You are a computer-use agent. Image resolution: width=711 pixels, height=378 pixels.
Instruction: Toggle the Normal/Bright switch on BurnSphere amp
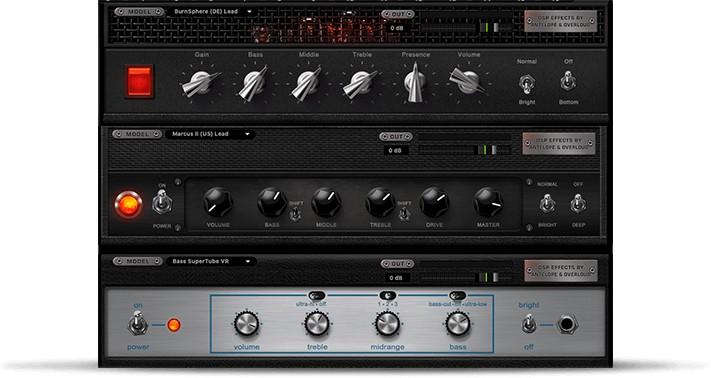526,84
